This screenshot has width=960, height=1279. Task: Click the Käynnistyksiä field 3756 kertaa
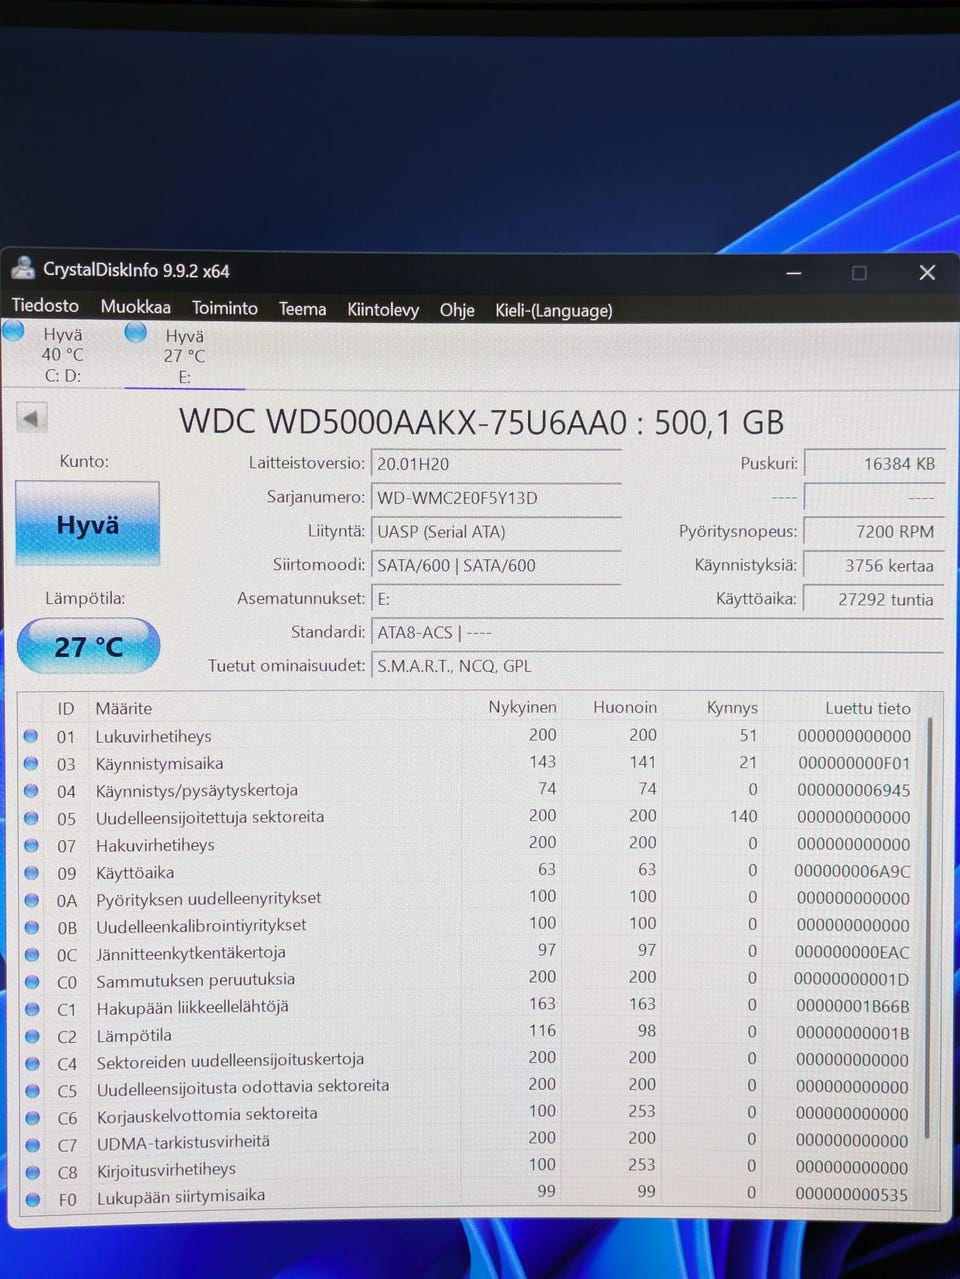point(873,565)
